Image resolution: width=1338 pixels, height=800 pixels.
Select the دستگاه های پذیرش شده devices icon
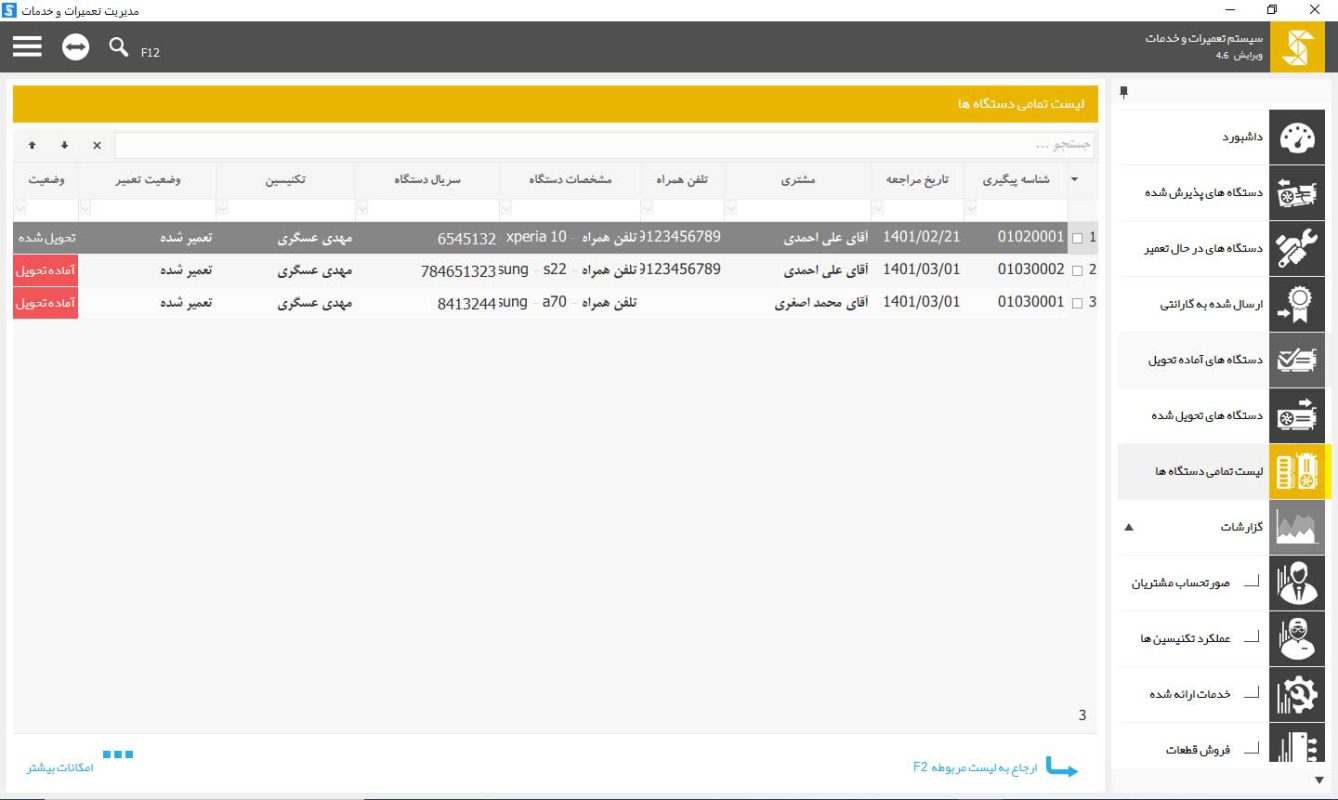pyautogui.click(x=1297, y=192)
